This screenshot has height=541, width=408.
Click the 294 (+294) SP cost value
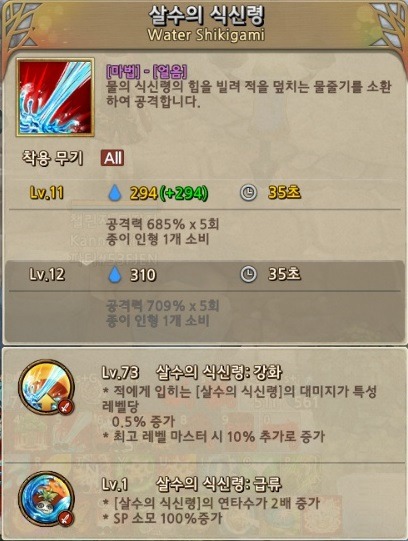coord(169,193)
